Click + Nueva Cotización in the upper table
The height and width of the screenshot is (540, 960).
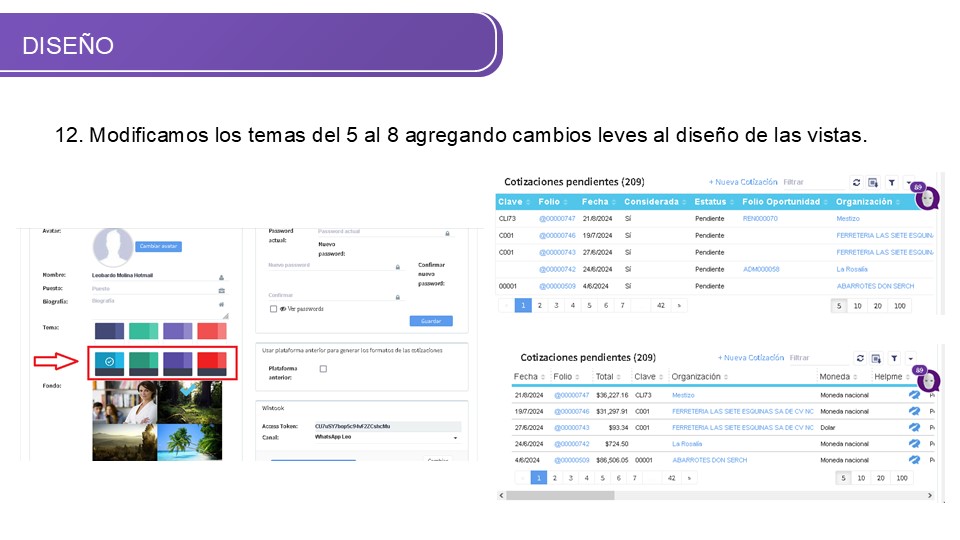point(743,182)
